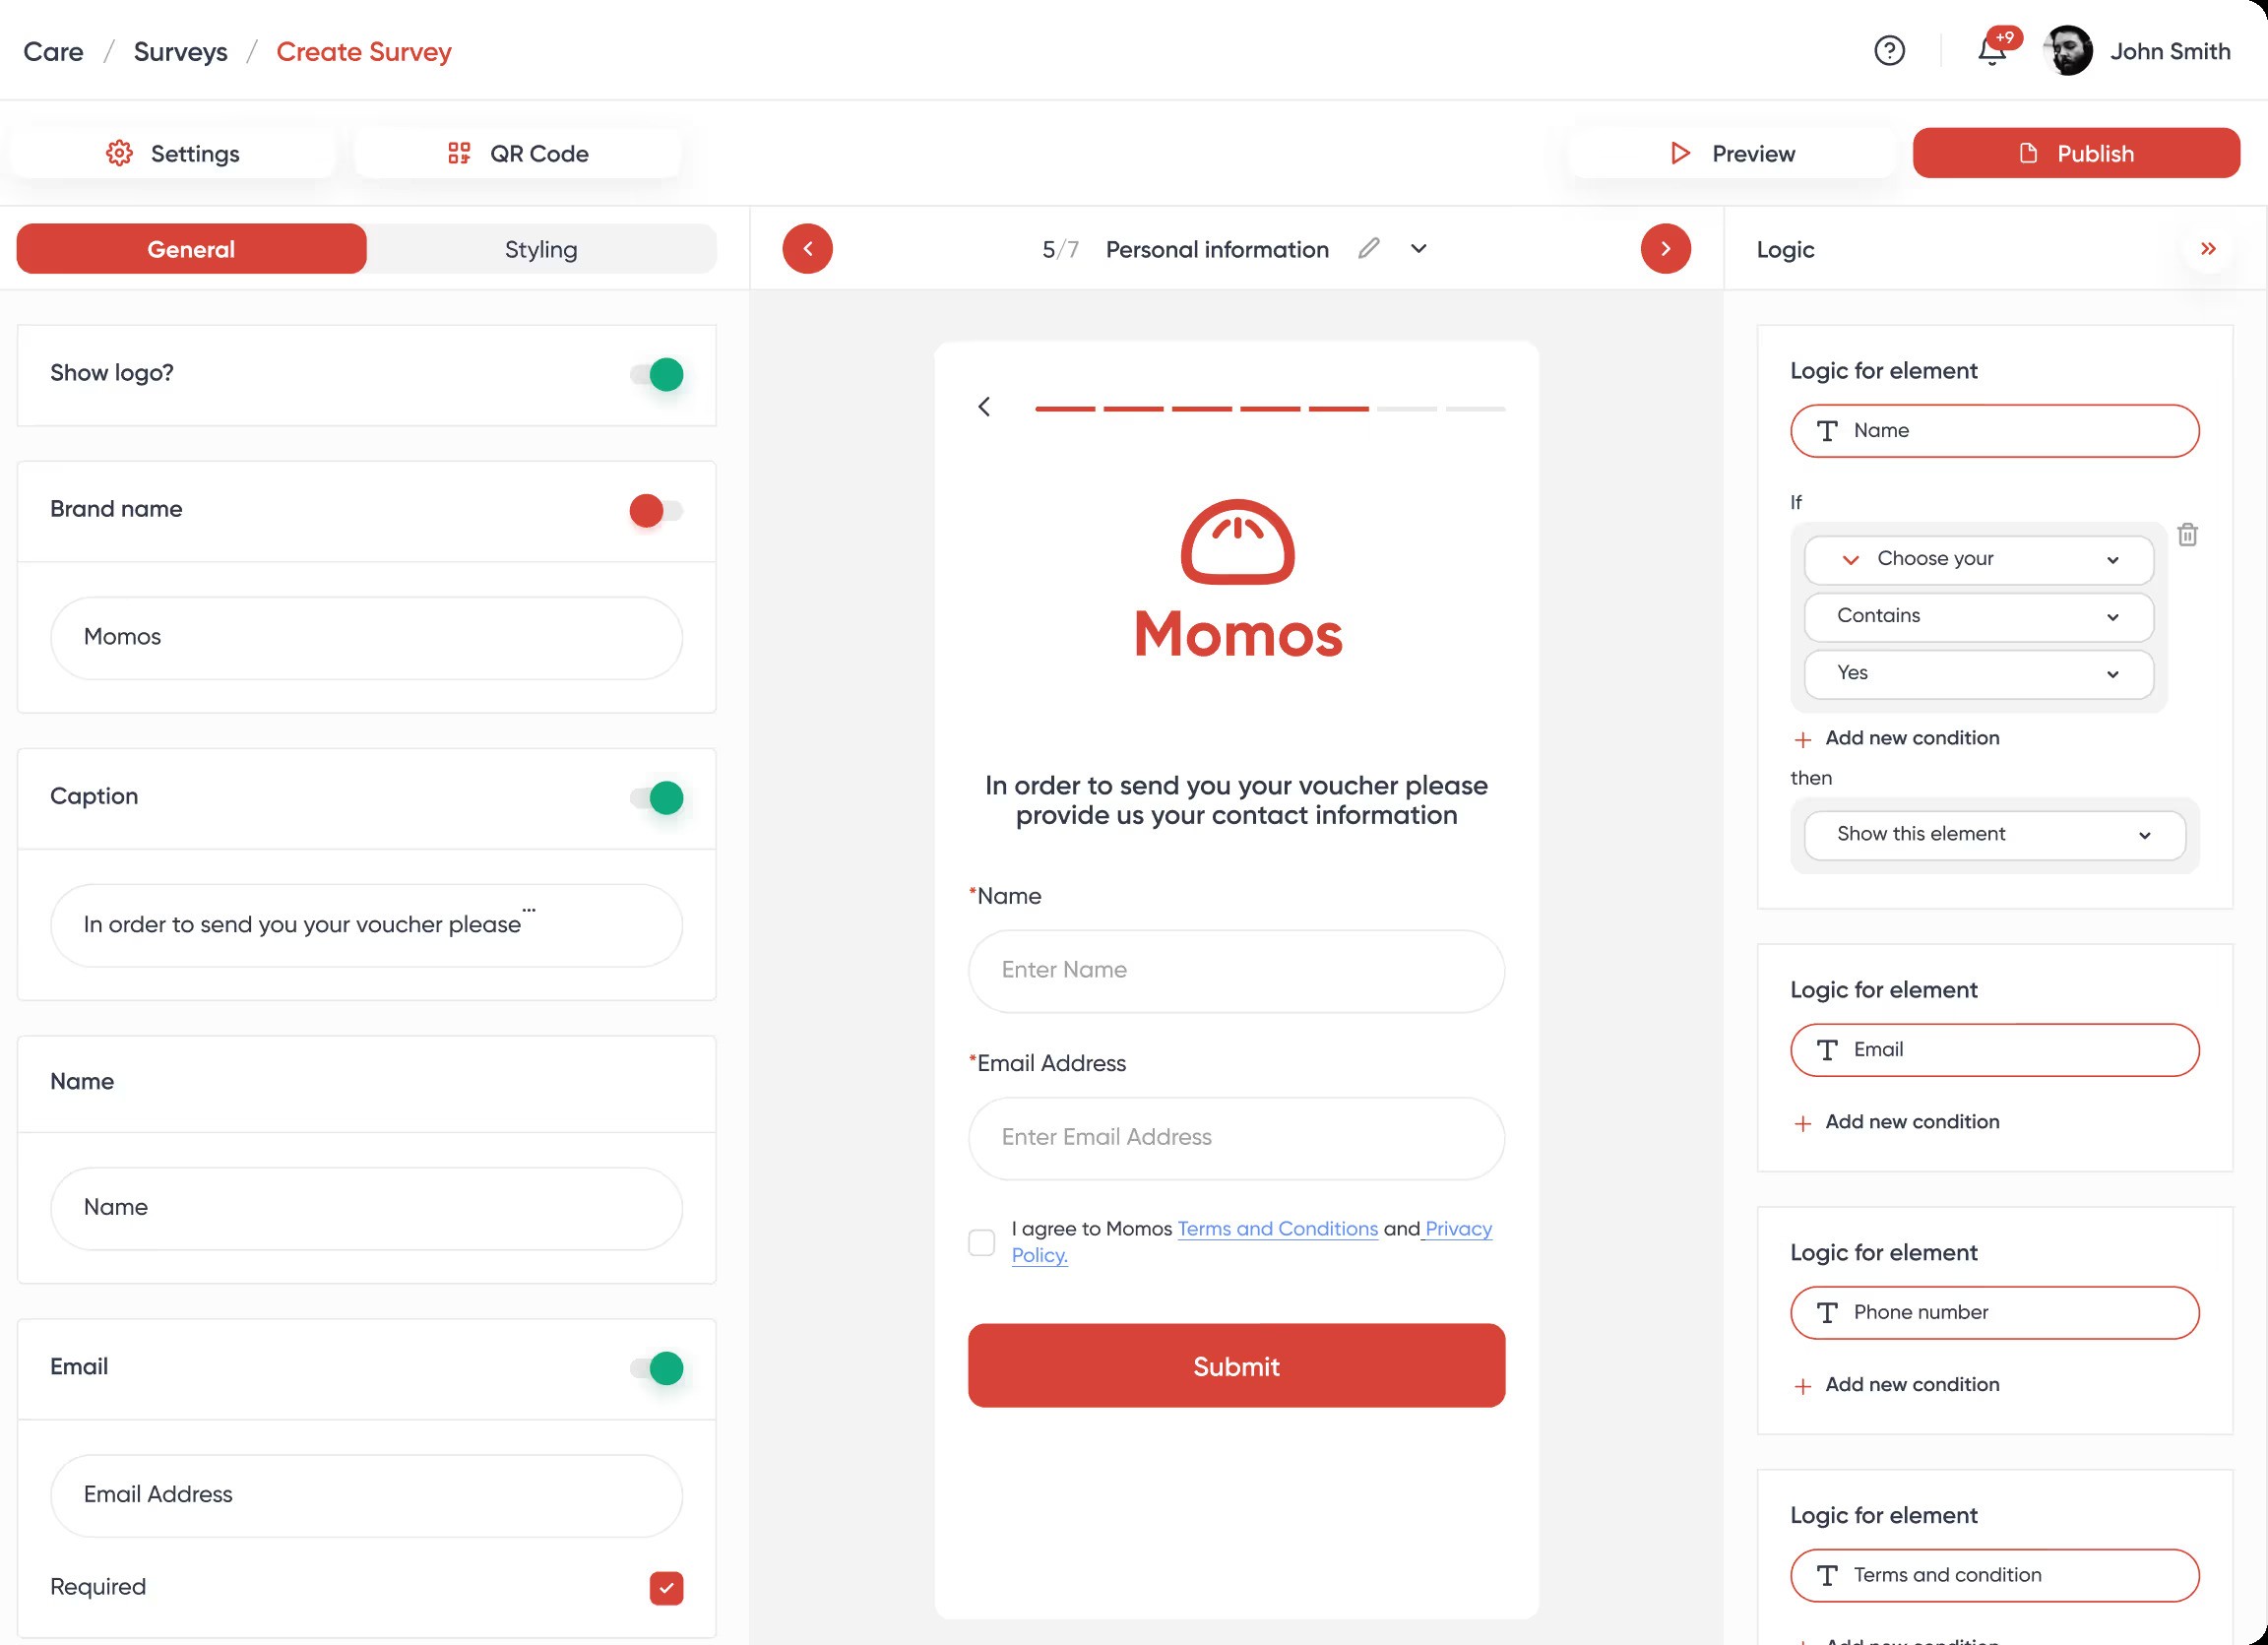This screenshot has height=1645, width=2268.
Task: Open the QR Code tab
Action: click(x=517, y=153)
